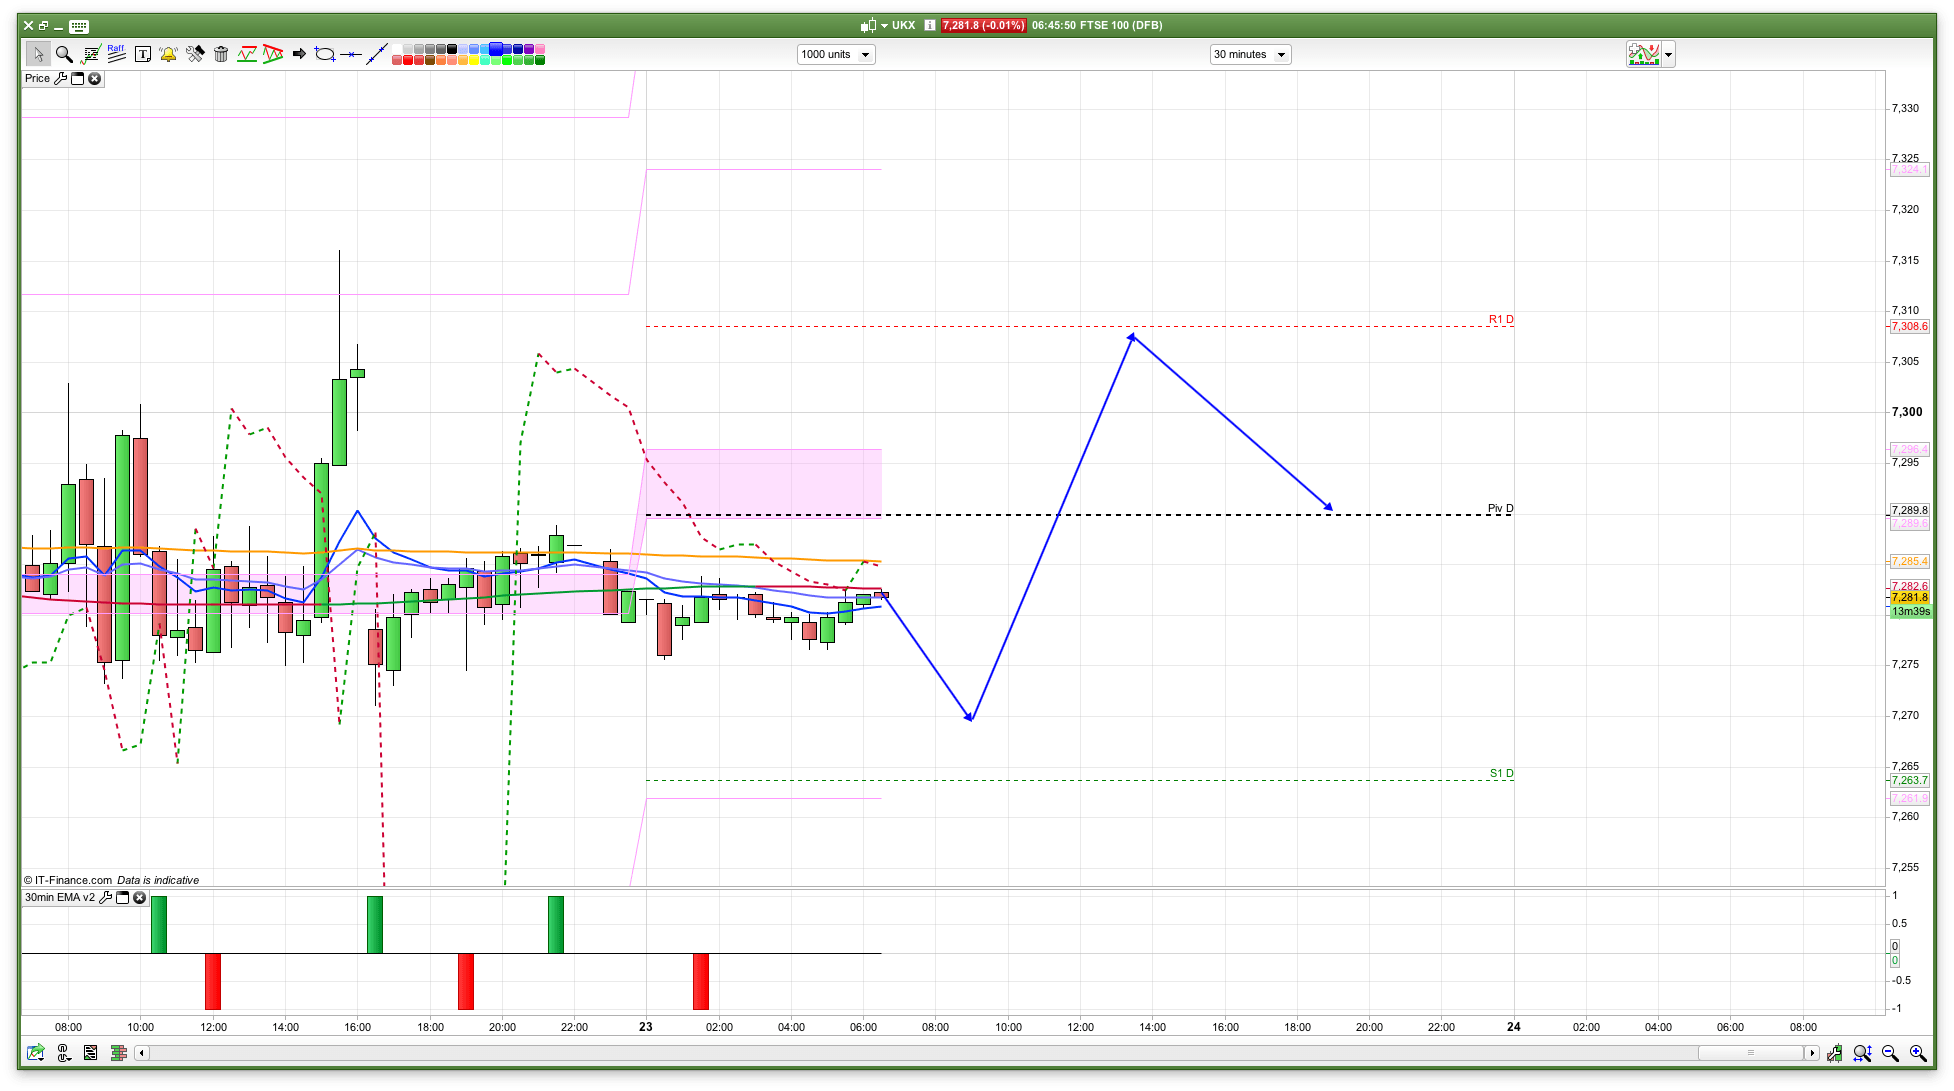Pick the yellow color swatch

[474, 60]
